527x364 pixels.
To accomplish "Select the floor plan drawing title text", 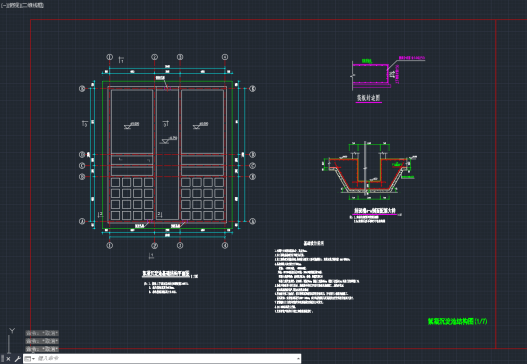I will tap(166, 274).
